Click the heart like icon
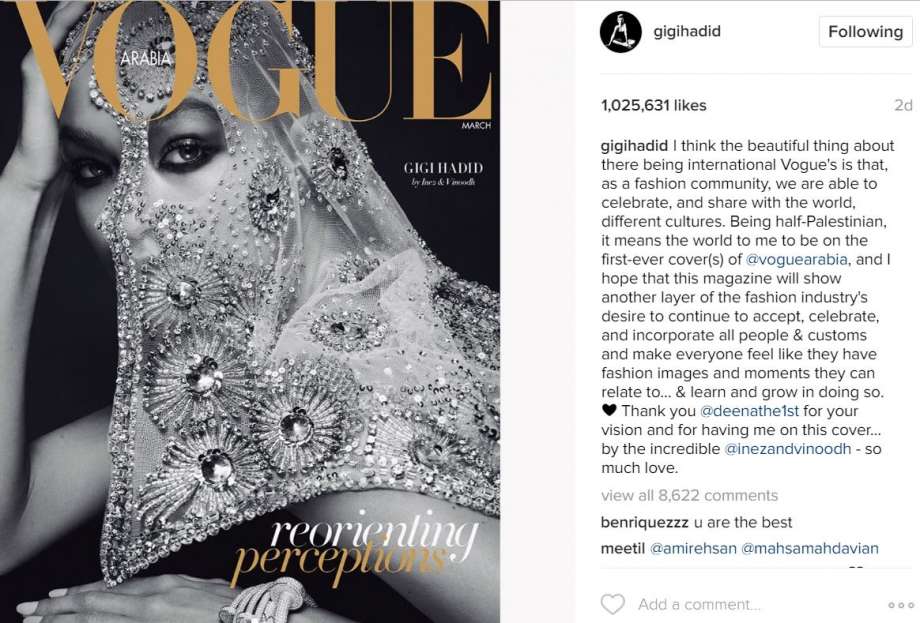 coord(613,604)
